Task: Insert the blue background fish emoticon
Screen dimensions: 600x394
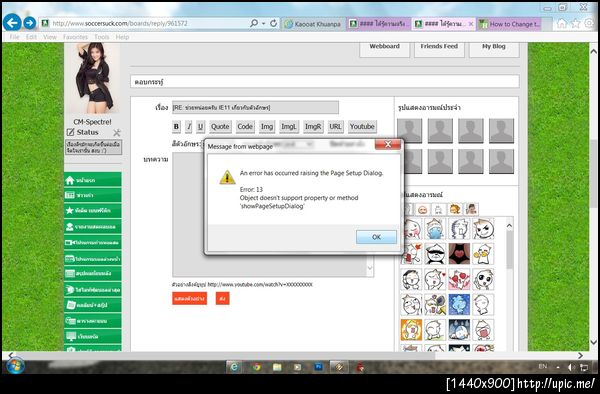Action: click(459, 304)
